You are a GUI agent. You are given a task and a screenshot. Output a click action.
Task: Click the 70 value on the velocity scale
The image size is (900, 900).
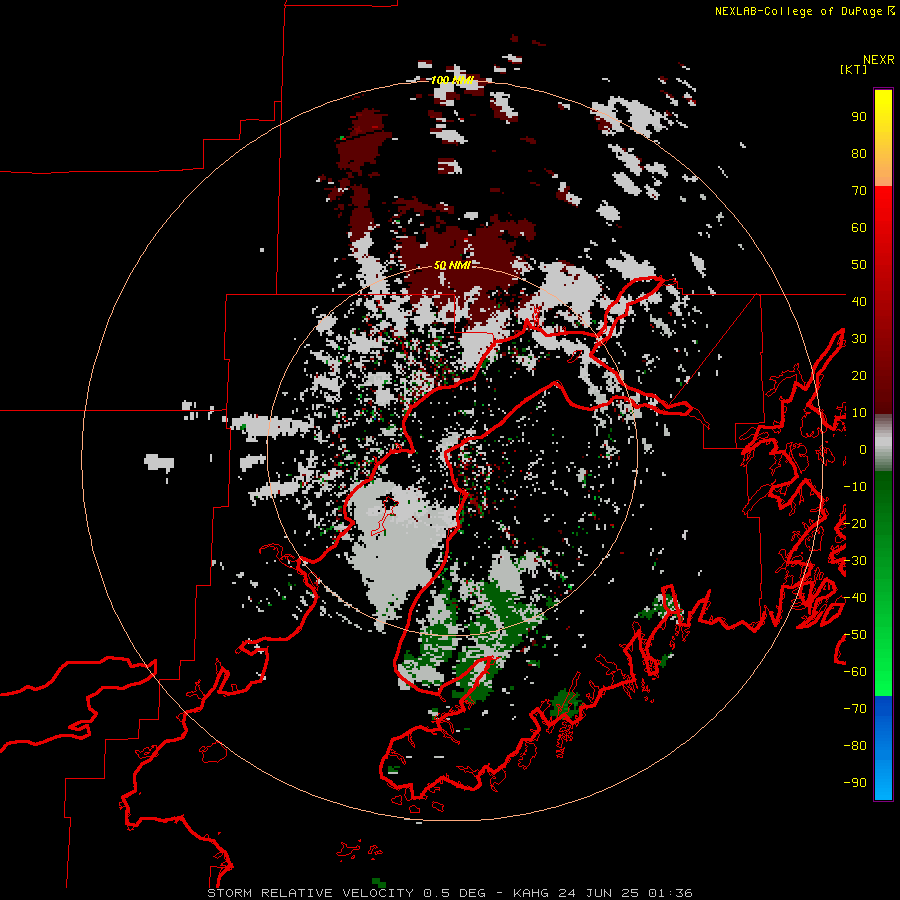pos(859,191)
